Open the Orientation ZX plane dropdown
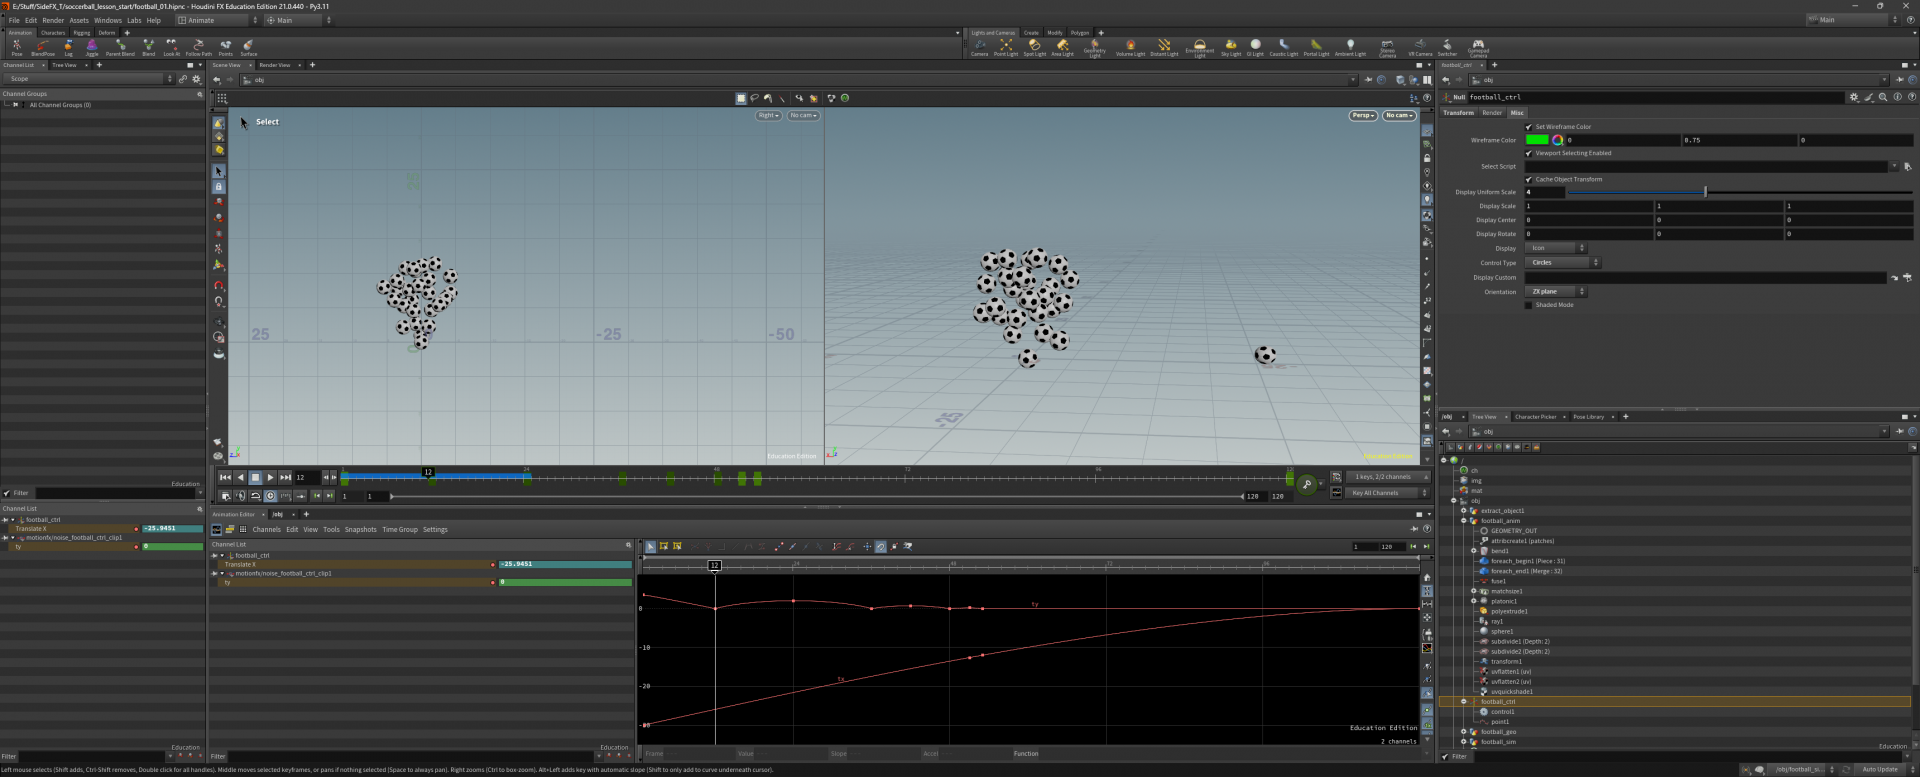Viewport: 1920px width, 777px height. (x=1556, y=292)
